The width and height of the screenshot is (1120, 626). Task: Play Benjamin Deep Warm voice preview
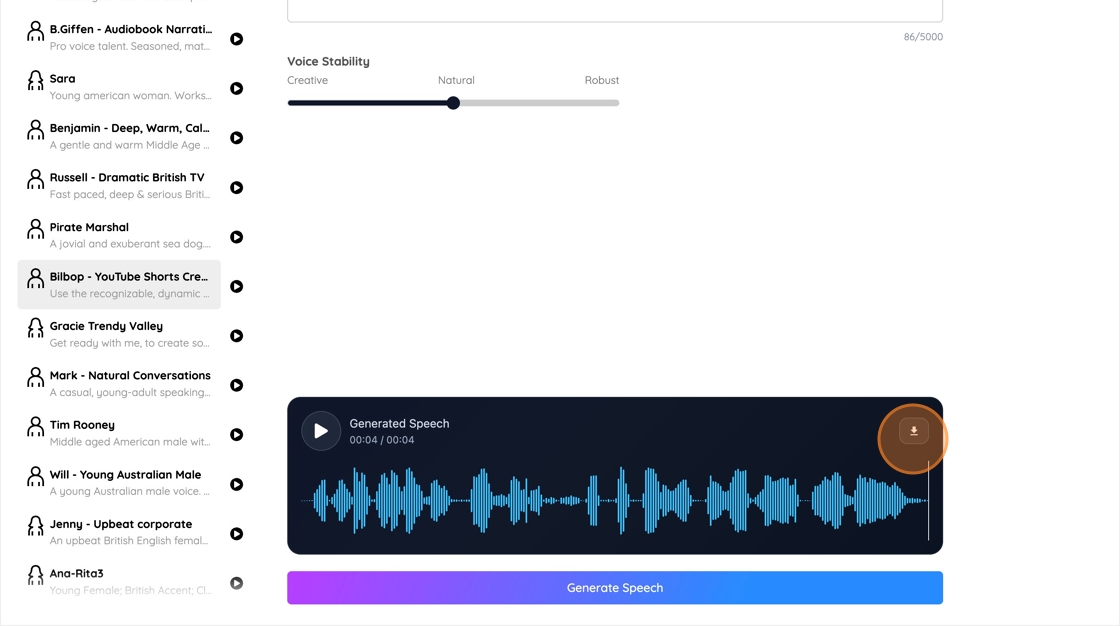pyautogui.click(x=236, y=138)
